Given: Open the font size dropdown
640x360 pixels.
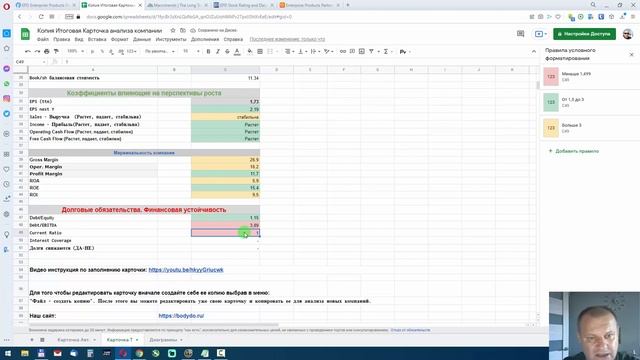Looking at the screenshot, I should (x=191, y=51).
